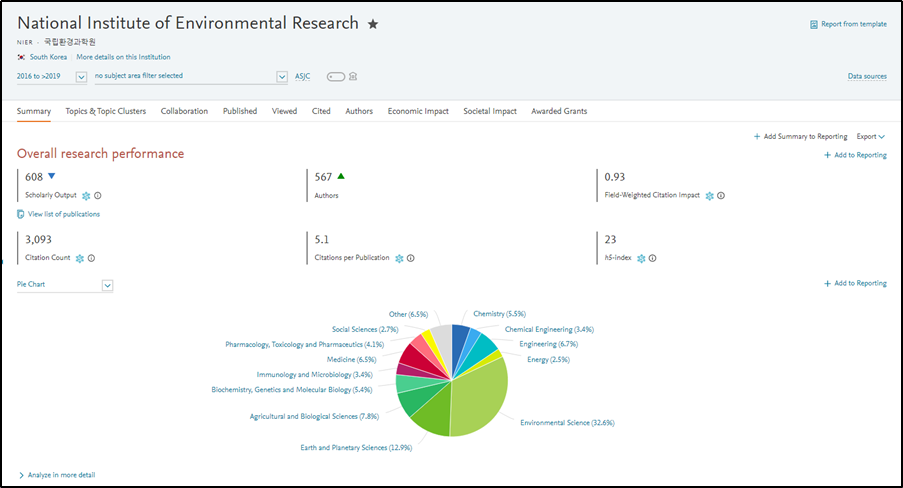Click the green up triangle beside 567

tap(341, 176)
